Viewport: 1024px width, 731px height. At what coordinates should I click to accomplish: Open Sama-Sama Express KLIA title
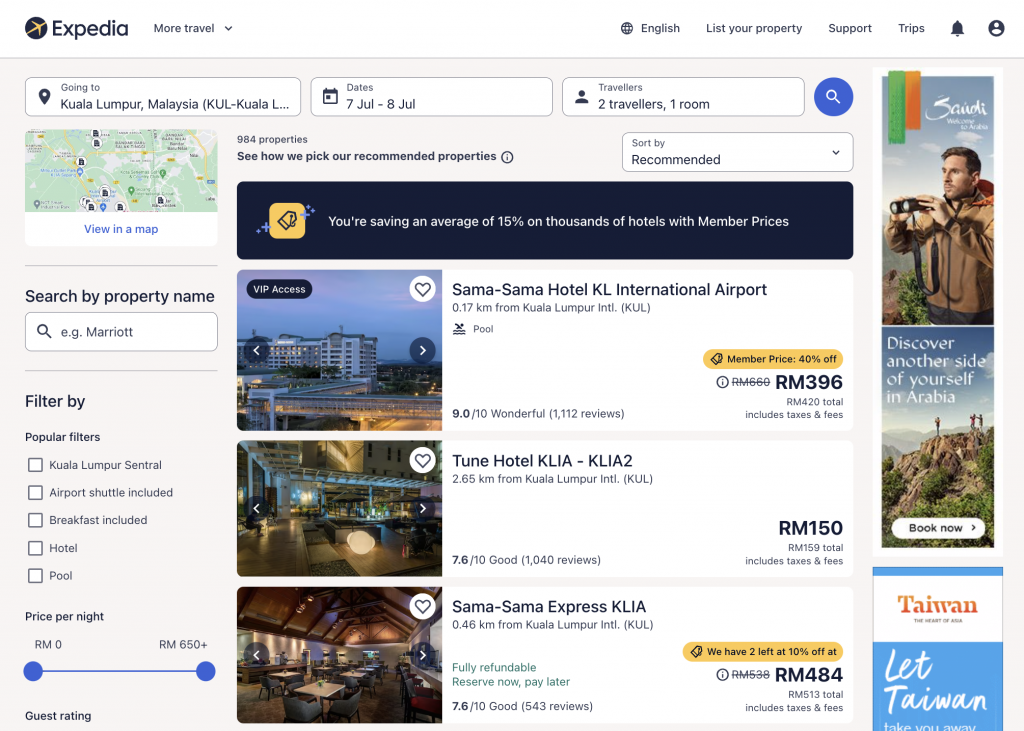[x=549, y=606]
